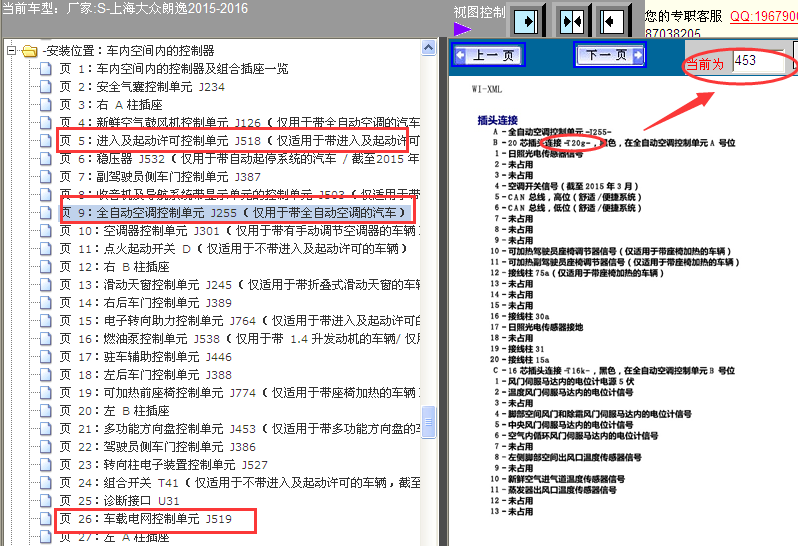Click the page icon beside 页 12 右 B 柱插座

(46, 267)
